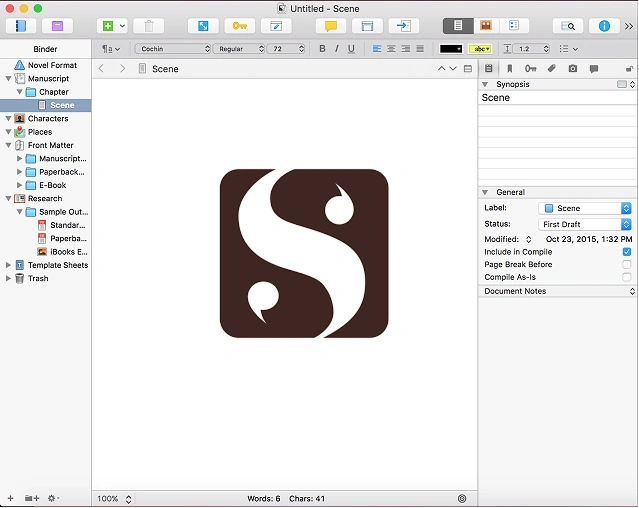This screenshot has height=508, width=639.
Task: Toggle inspector lock icon
Action: point(629,69)
